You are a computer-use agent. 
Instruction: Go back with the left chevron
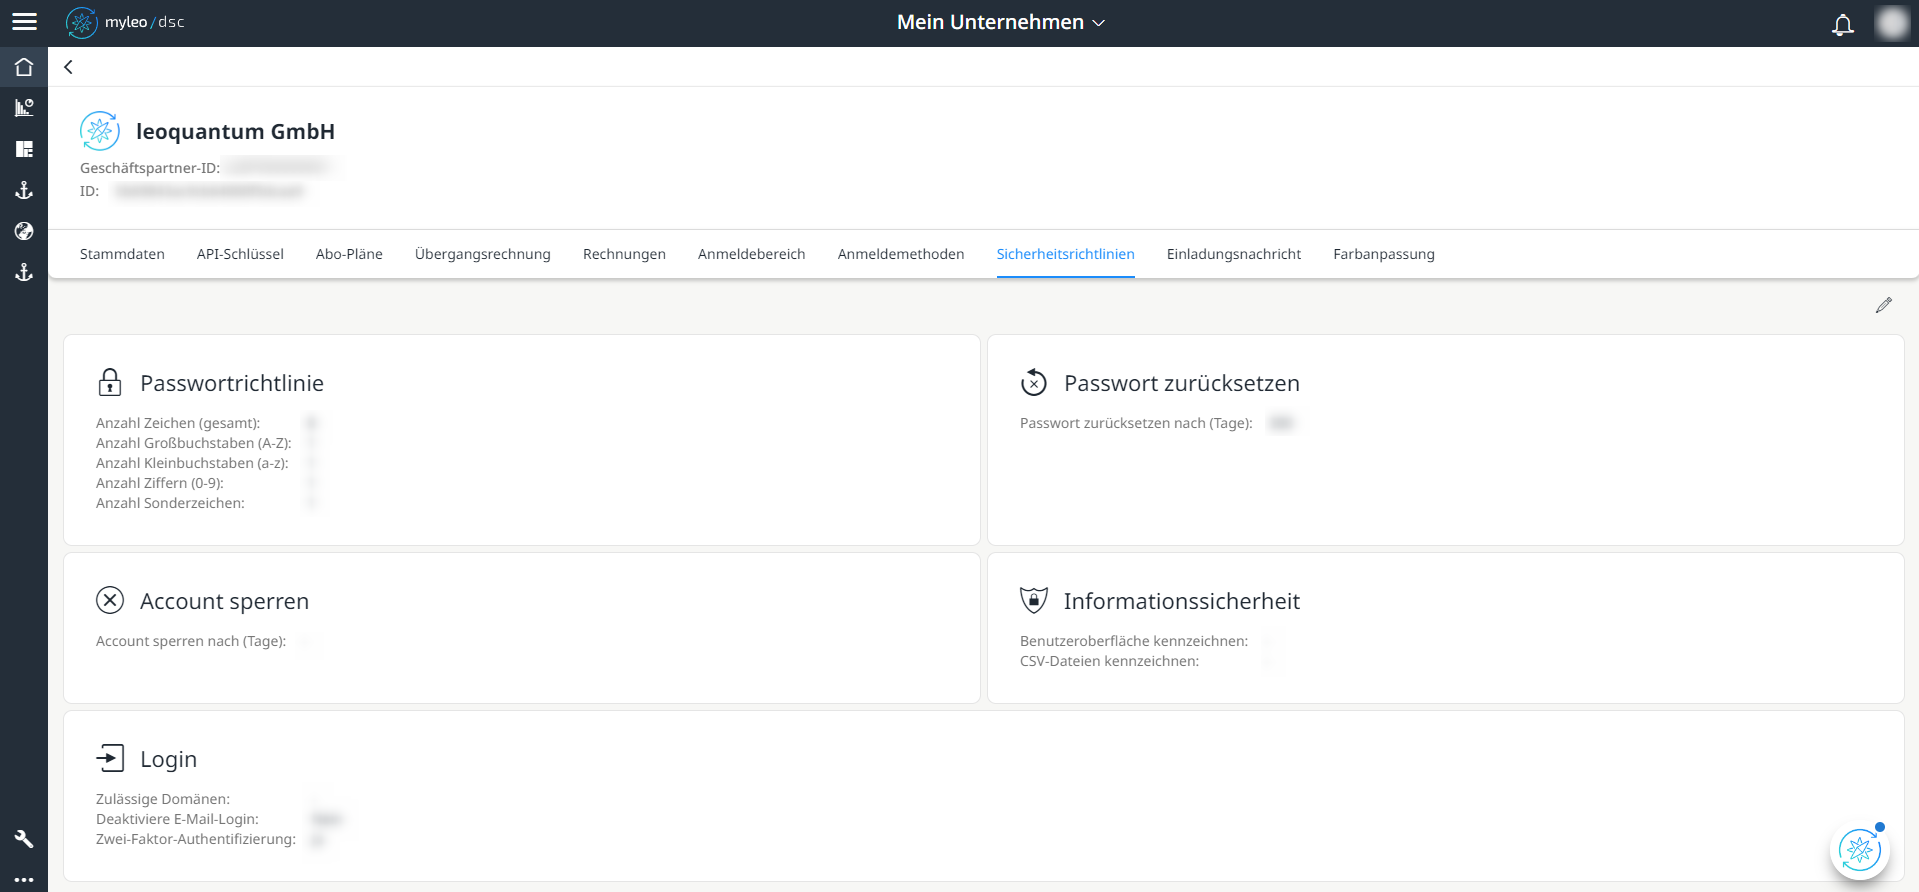coord(68,67)
